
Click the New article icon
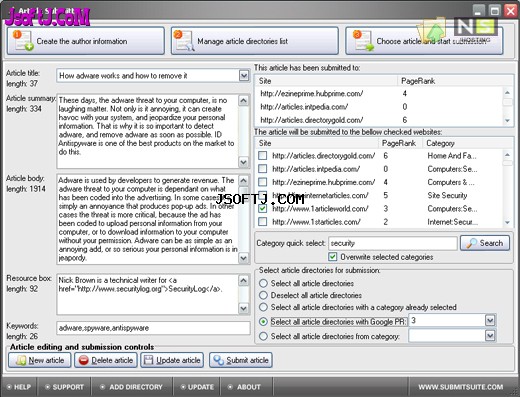coord(21,360)
